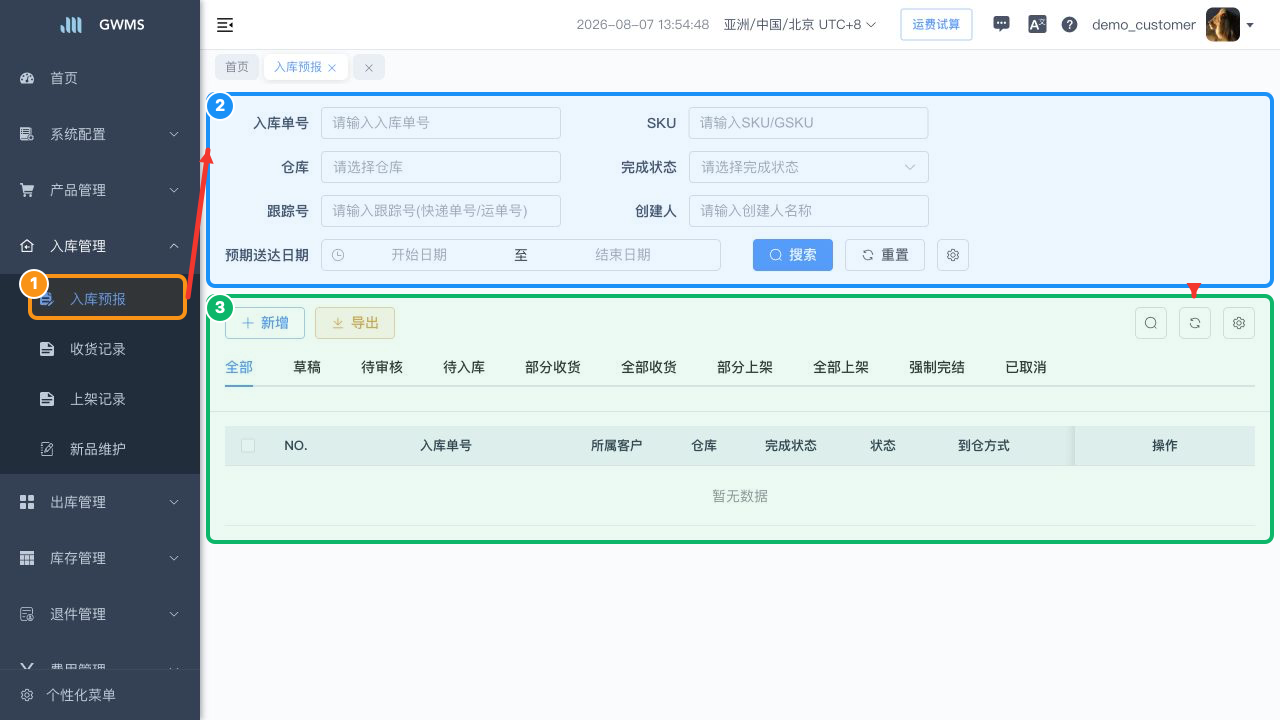Click the 搜索 button

point(793,255)
